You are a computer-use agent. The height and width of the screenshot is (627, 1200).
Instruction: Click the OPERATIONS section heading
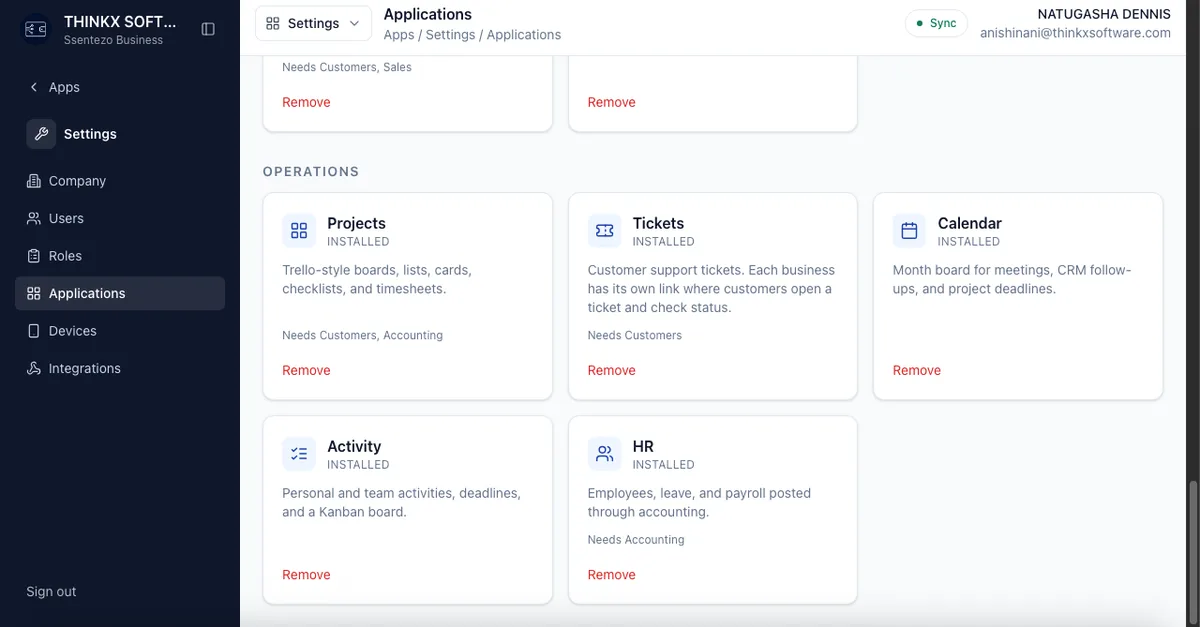click(311, 171)
